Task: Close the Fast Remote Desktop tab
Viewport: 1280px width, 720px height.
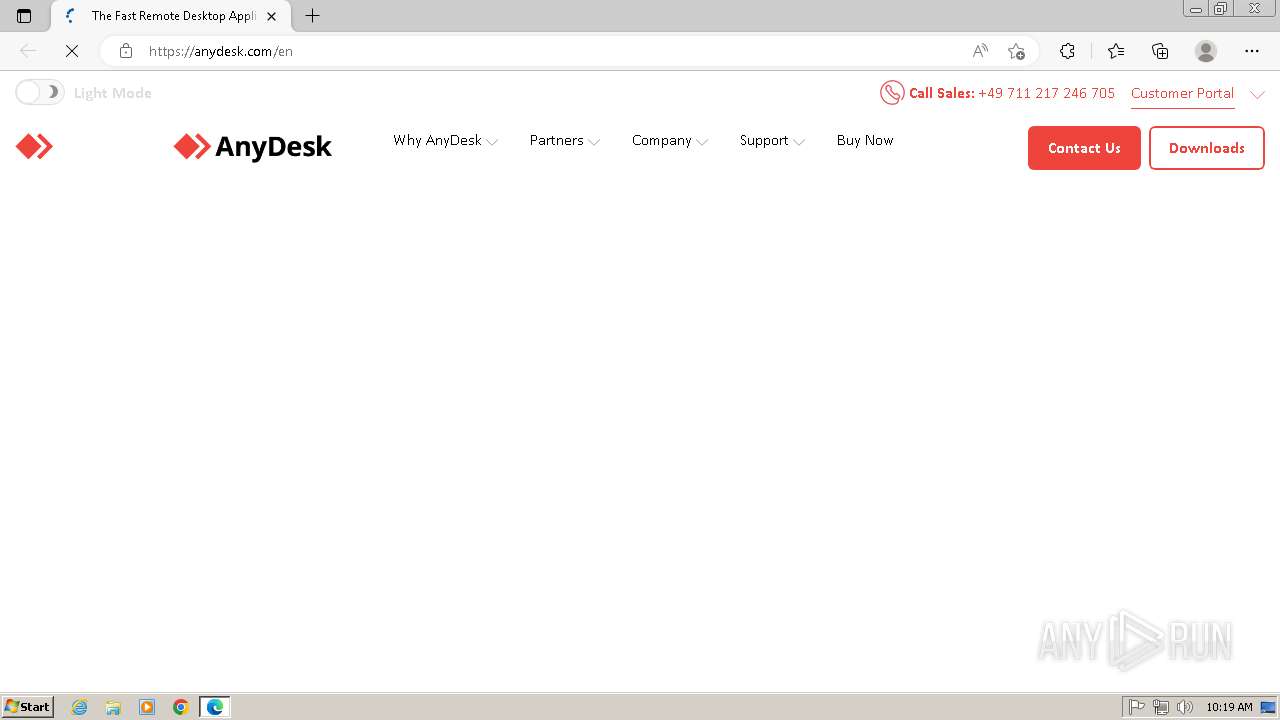Action: pos(271,16)
